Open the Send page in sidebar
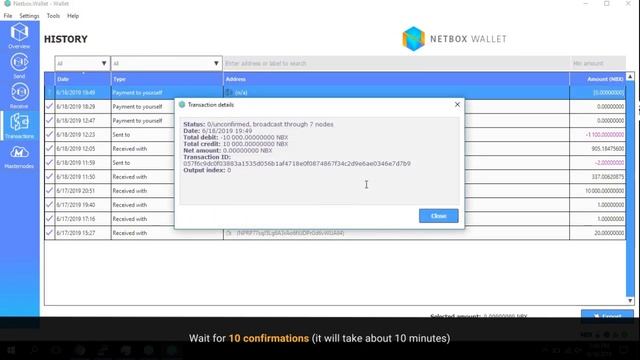640x360 pixels. pos(19,66)
